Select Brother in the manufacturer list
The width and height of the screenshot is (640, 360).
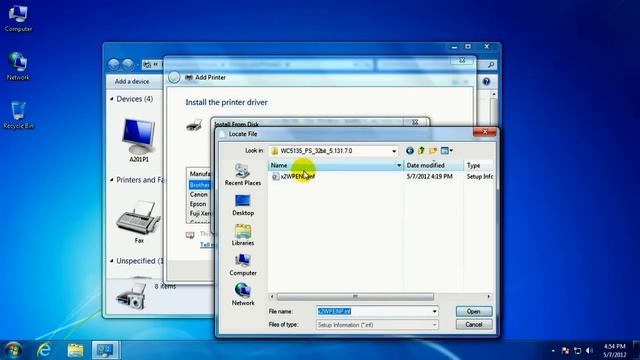pos(200,185)
